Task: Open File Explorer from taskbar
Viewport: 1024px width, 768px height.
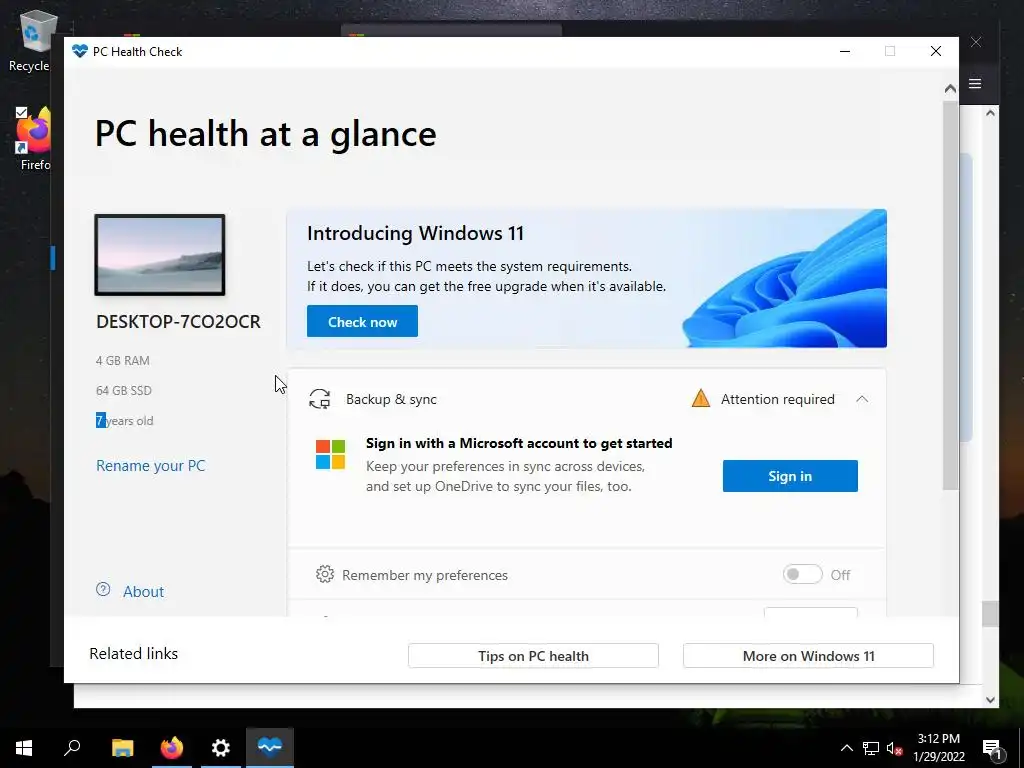Action: (122, 748)
